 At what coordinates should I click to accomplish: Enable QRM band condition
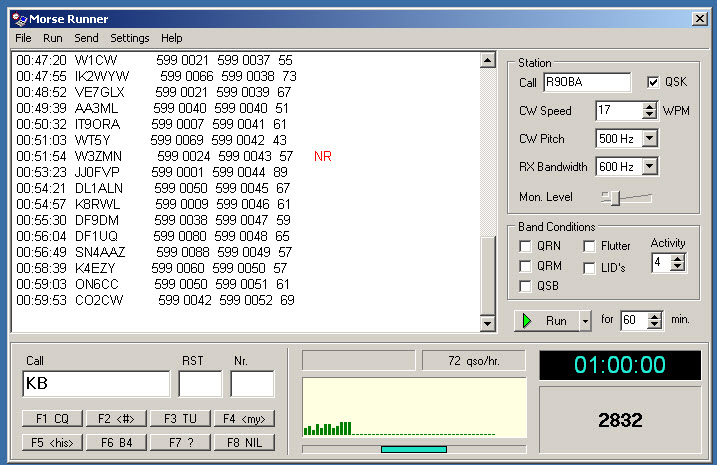tap(525, 266)
